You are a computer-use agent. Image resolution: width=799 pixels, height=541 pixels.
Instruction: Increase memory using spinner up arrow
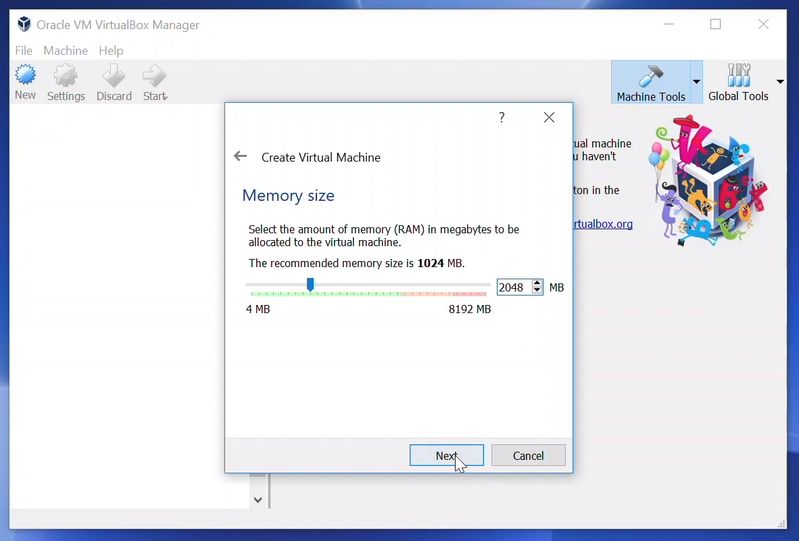coord(537,283)
